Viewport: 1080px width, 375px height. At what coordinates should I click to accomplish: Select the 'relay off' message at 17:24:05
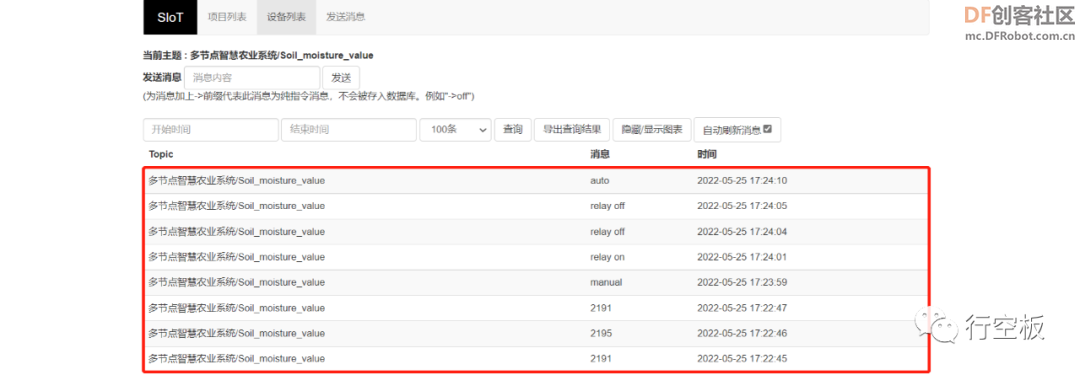[608, 205]
